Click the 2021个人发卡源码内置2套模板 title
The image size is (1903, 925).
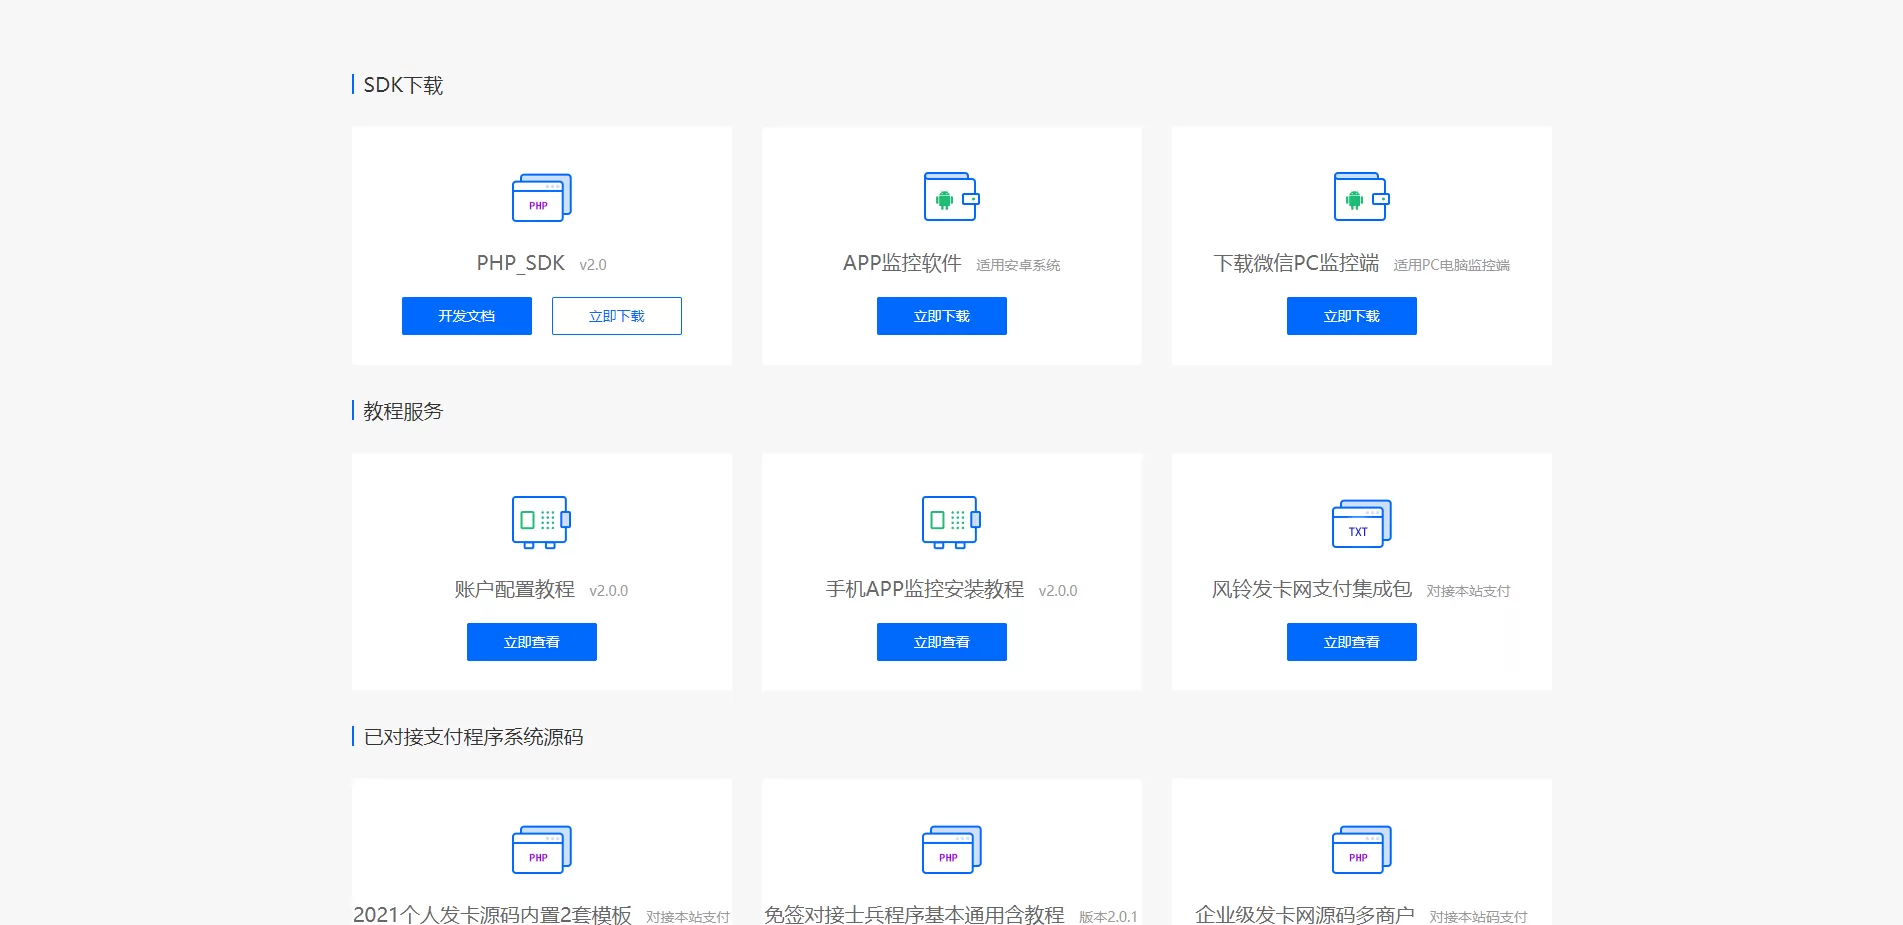point(492,914)
